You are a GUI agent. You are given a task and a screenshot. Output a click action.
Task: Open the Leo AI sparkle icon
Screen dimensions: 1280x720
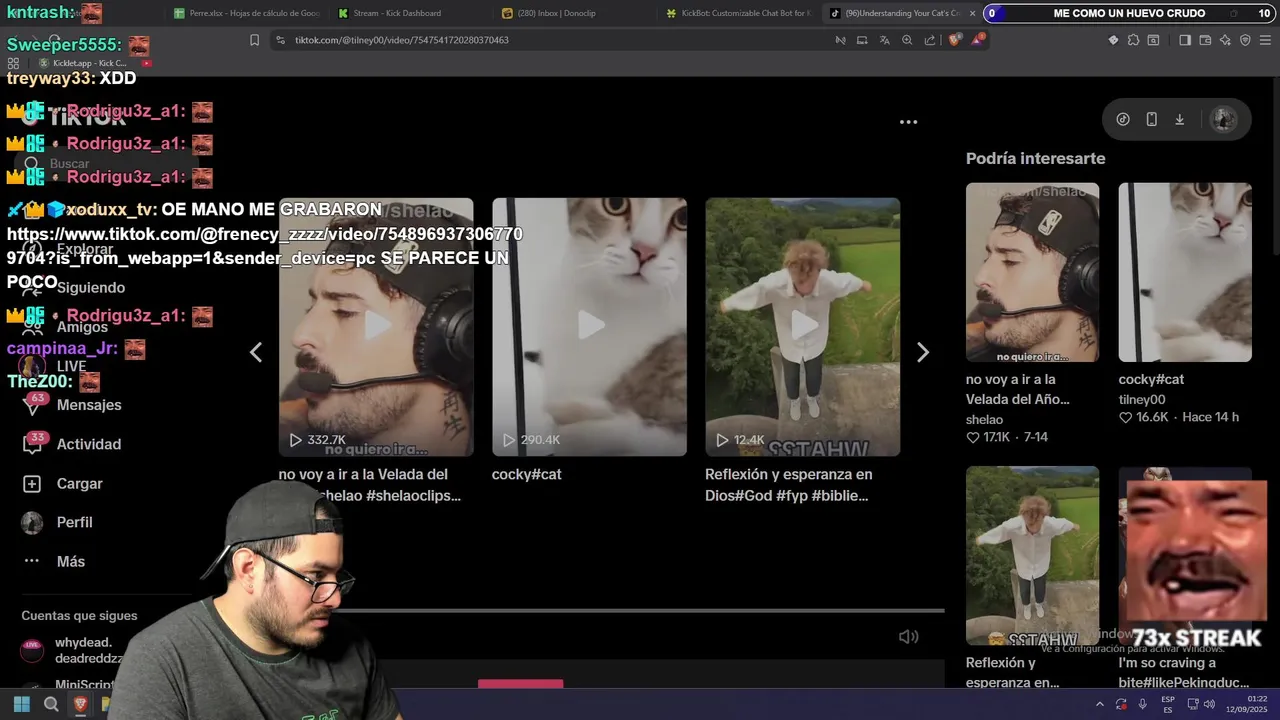coord(1226,40)
